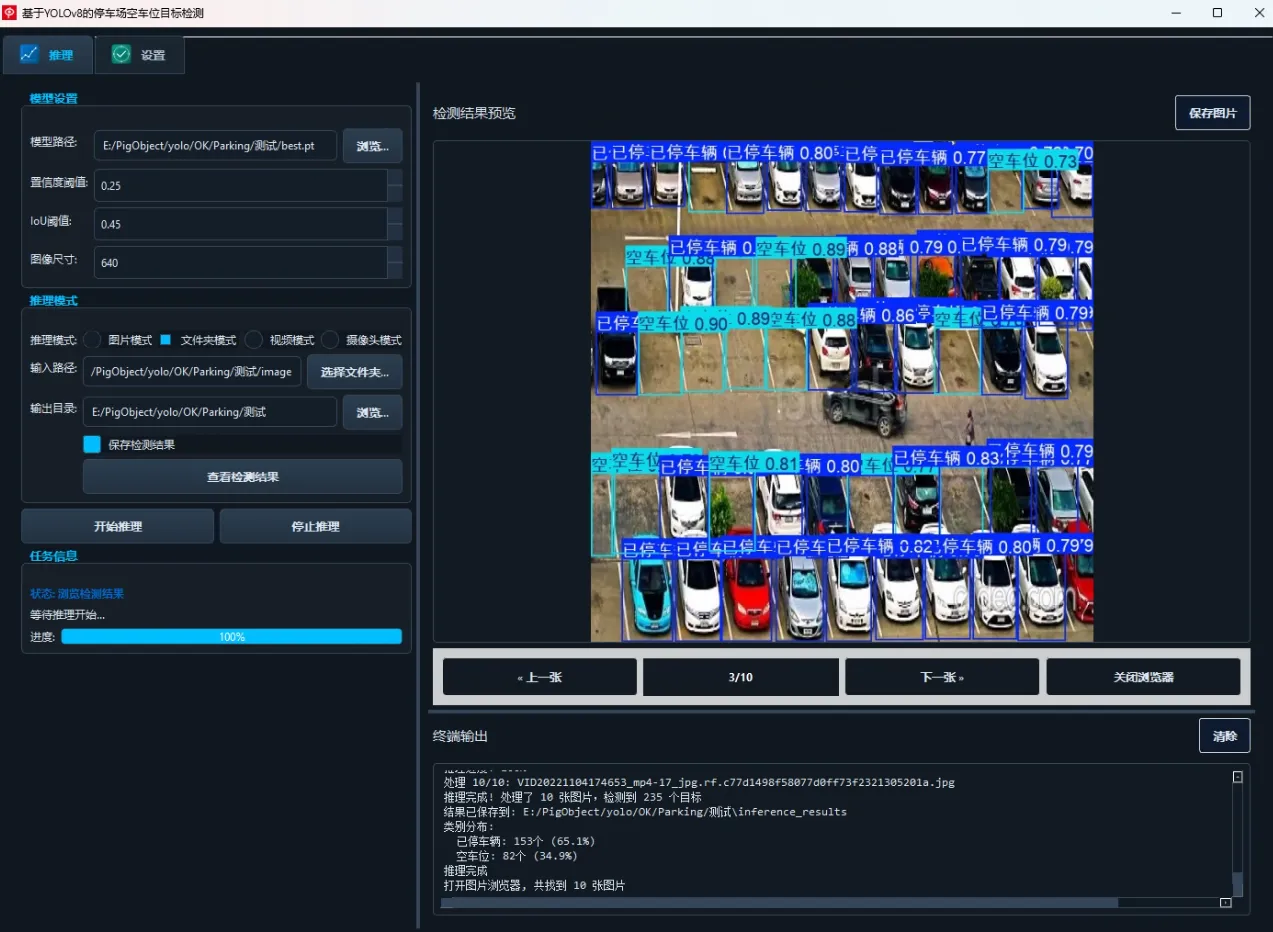
Task: Click the terminal line 空车位: 82个 (34.9%)
Action: point(517,856)
